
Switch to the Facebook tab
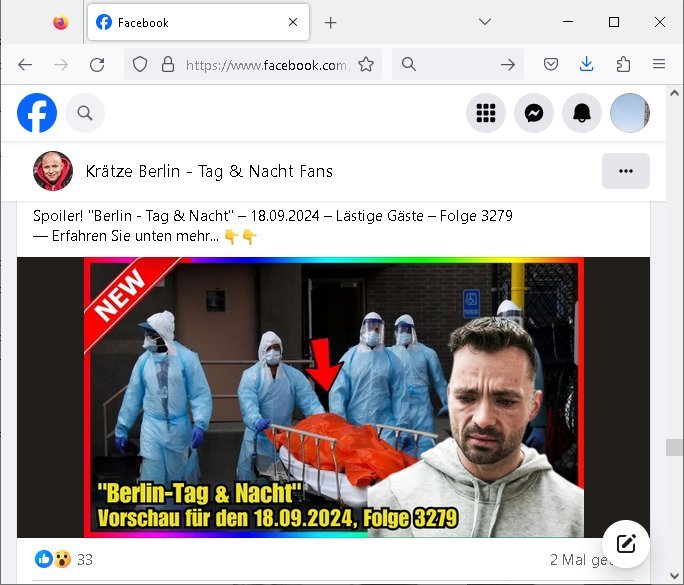tap(198, 22)
